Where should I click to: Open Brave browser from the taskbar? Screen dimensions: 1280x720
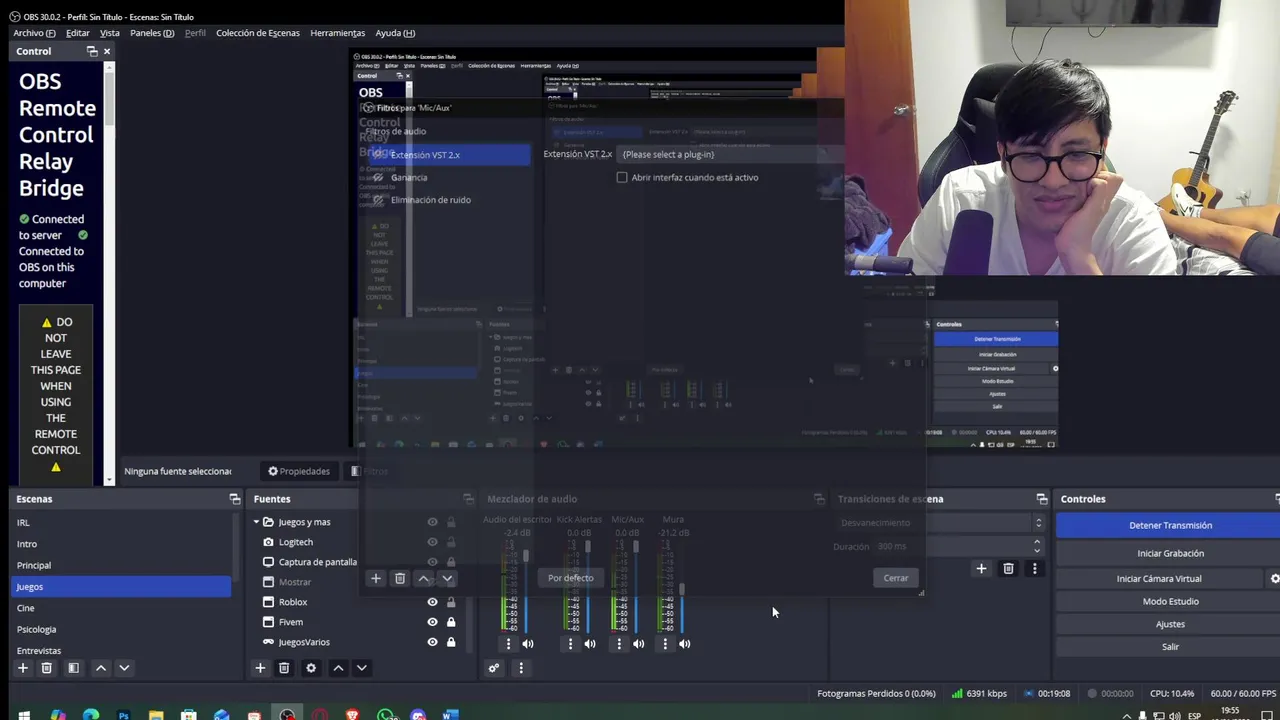coord(352,715)
